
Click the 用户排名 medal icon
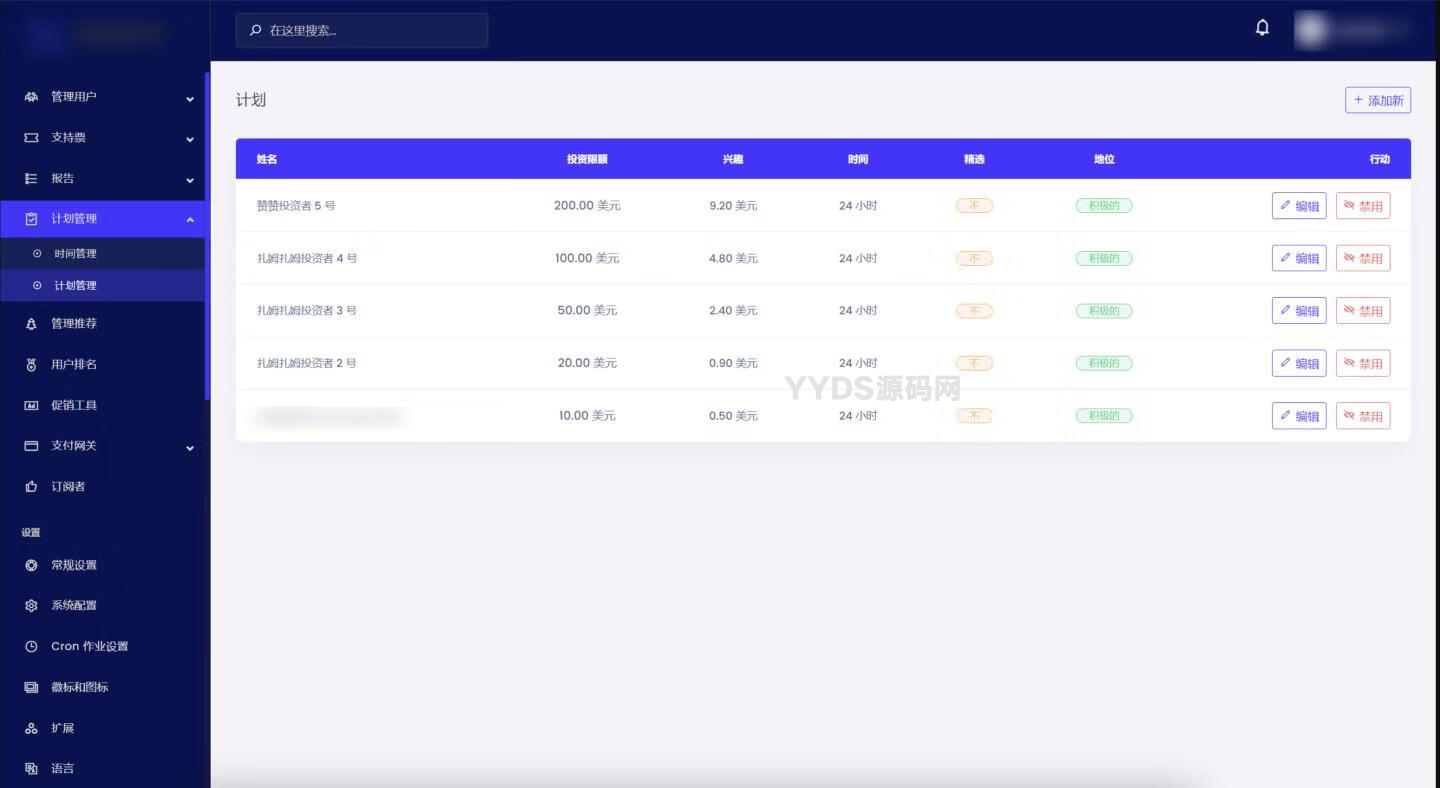(x=31, y=365)
